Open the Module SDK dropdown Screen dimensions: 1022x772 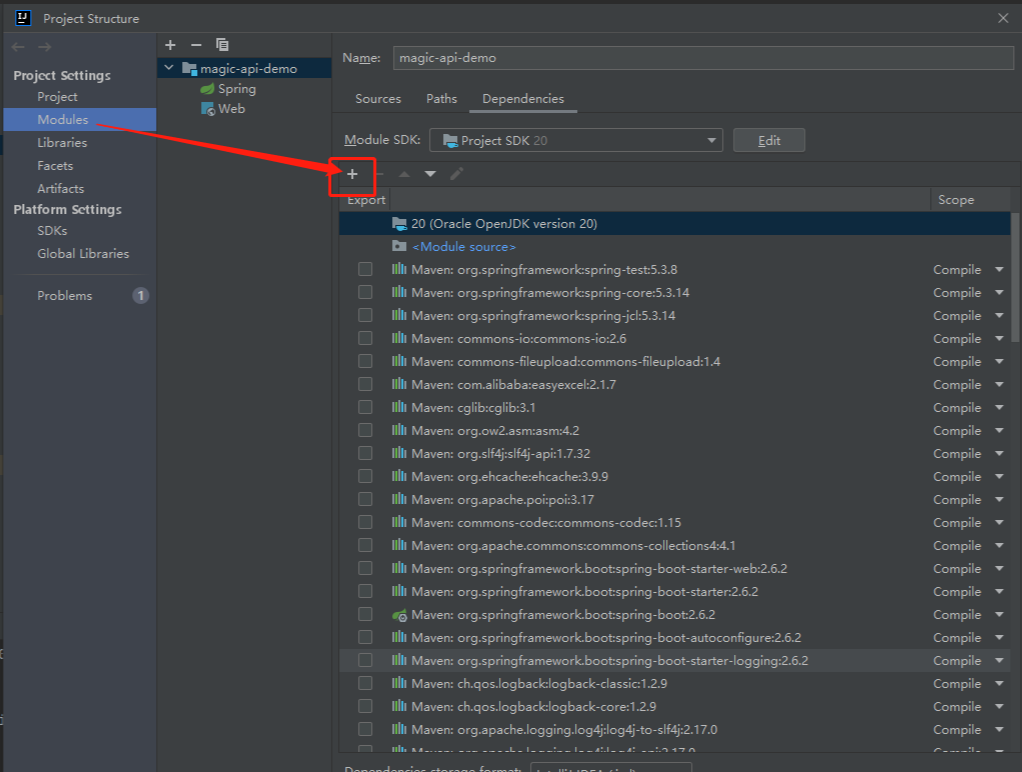(x=576, y=140)
